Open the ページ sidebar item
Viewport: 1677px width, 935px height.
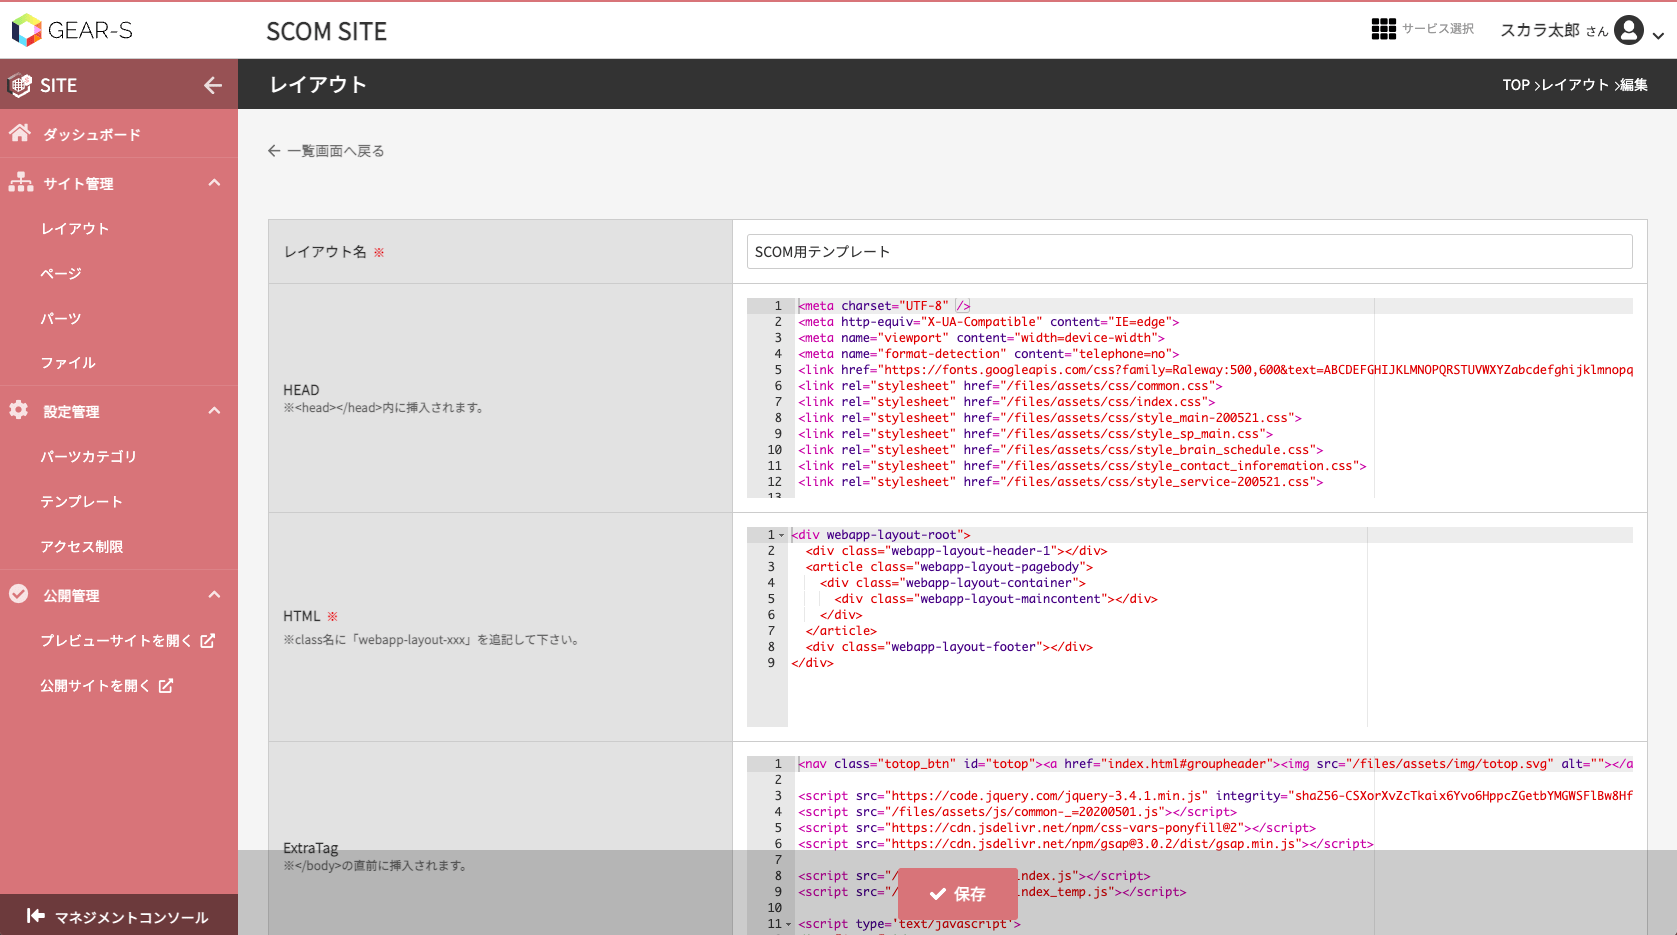click(x=61, y=274)
